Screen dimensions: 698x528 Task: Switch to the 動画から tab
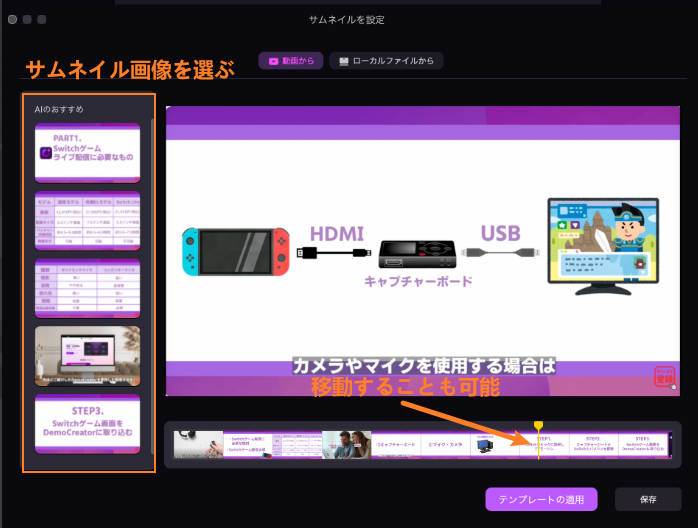point(292,61)
